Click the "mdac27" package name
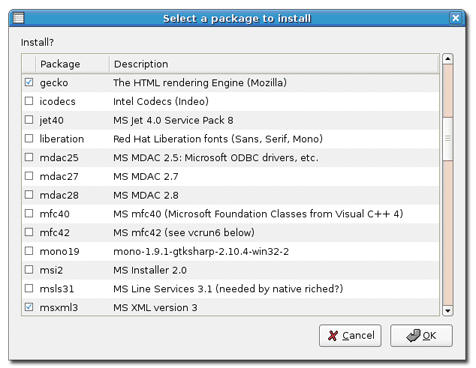The height and width of the screenshot is (368, 476). 59,176
